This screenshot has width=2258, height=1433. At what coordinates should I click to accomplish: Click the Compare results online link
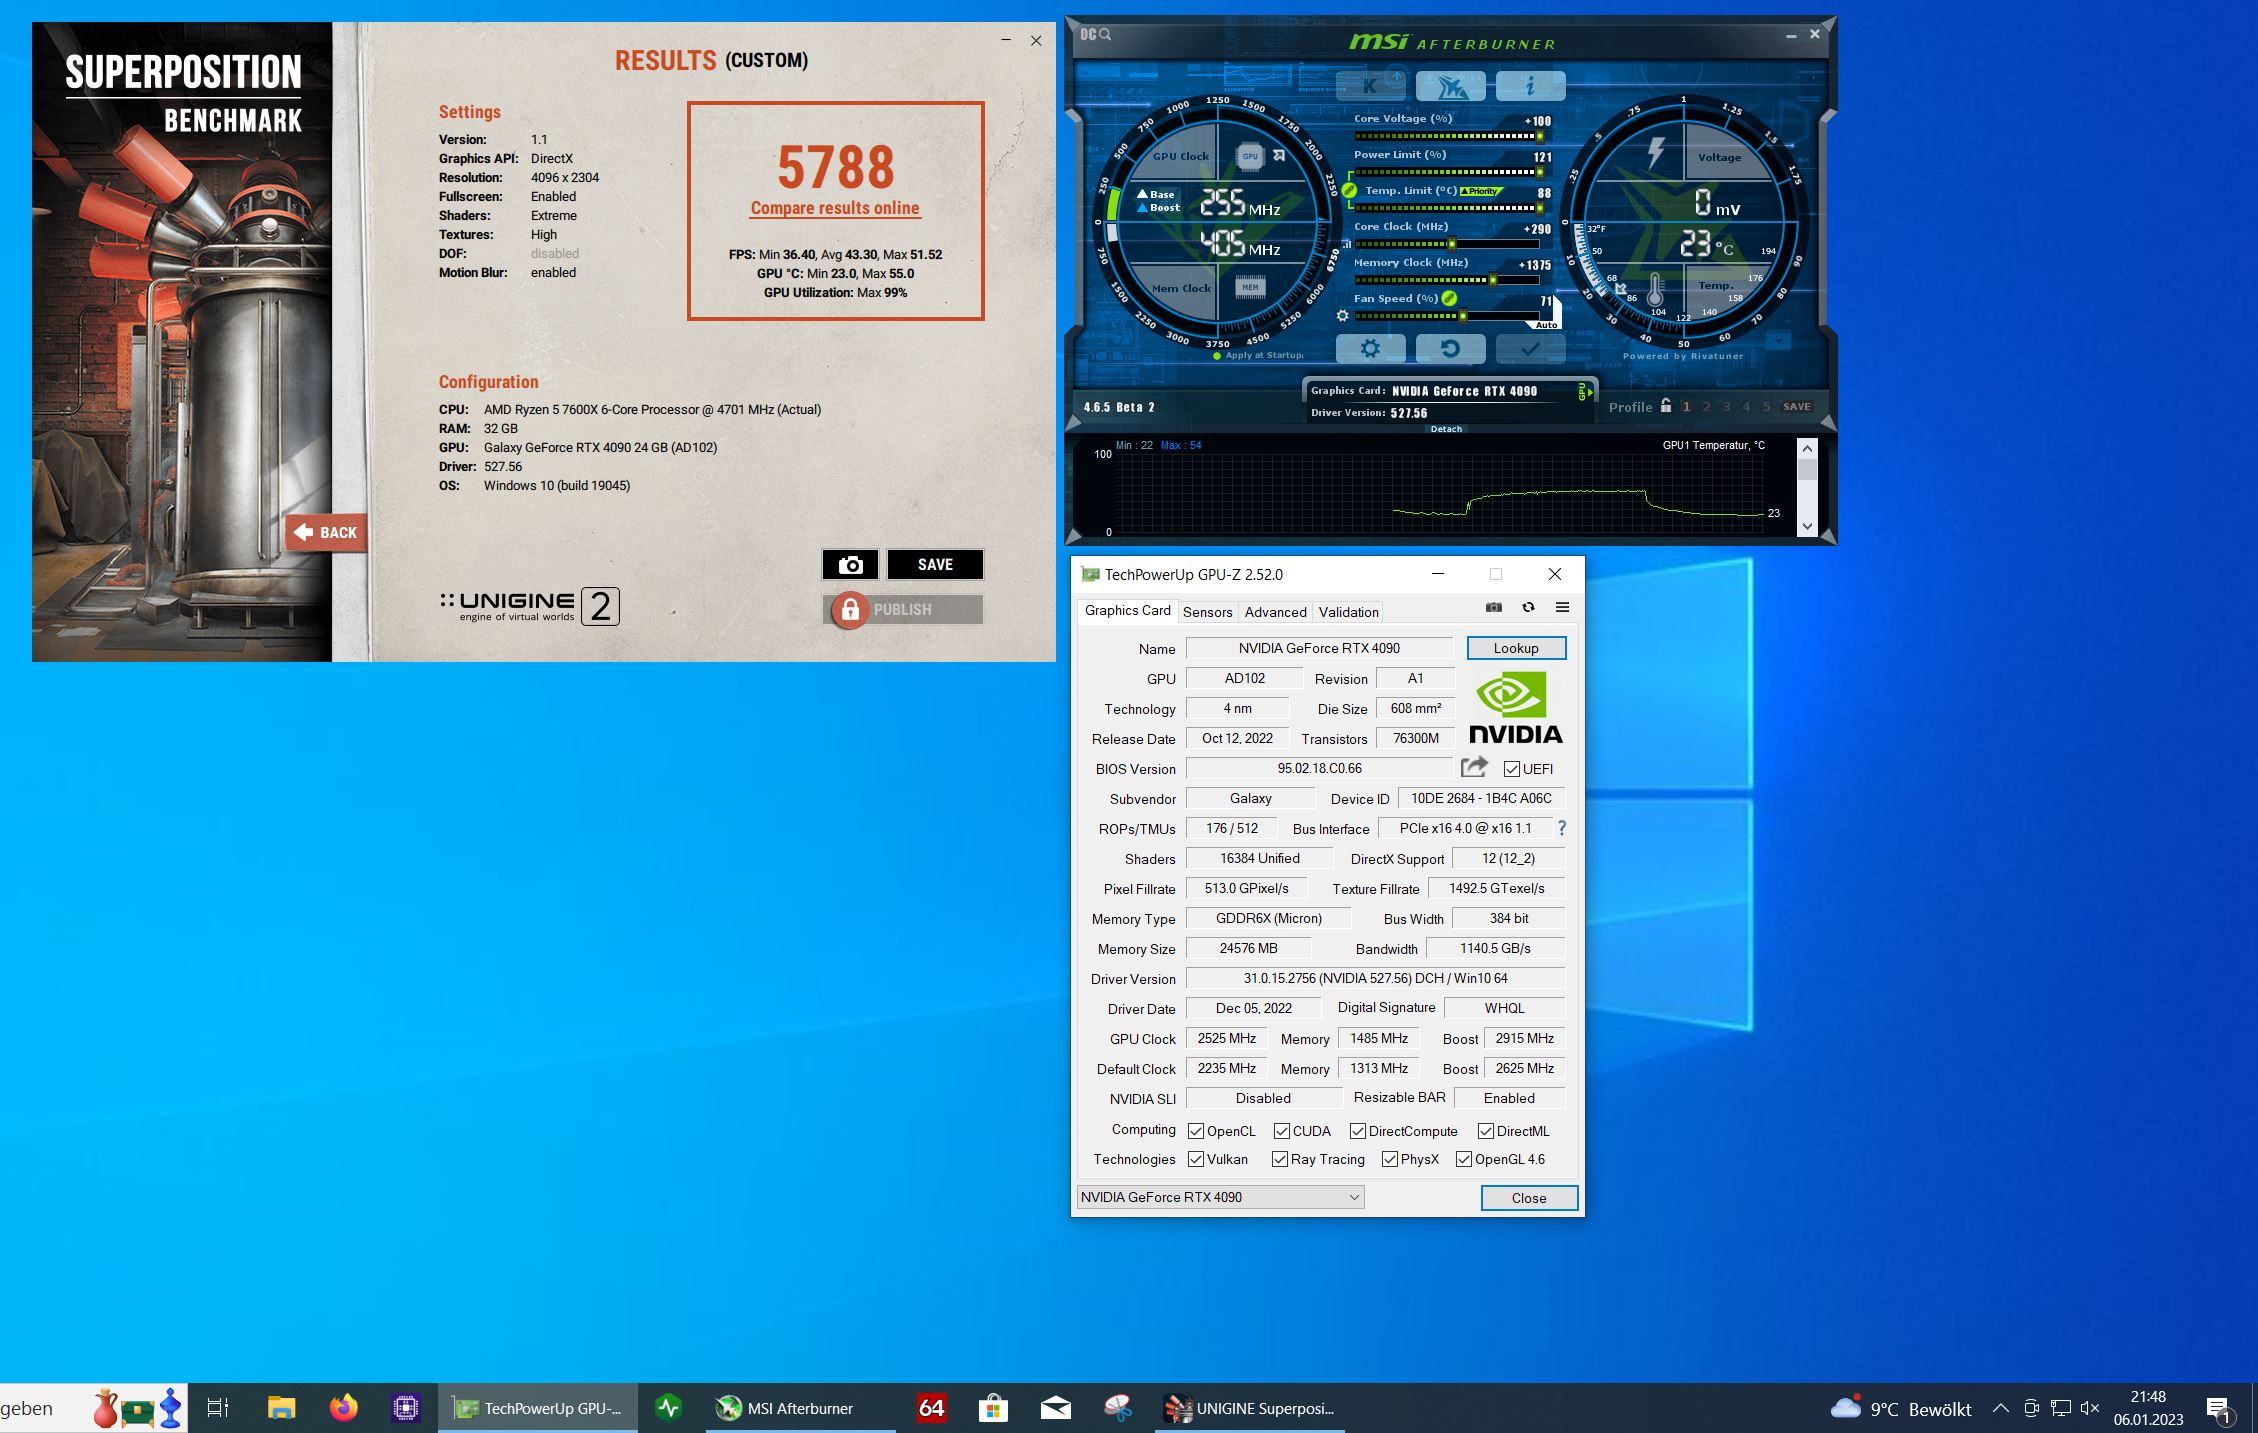click(x=835, y=208)
